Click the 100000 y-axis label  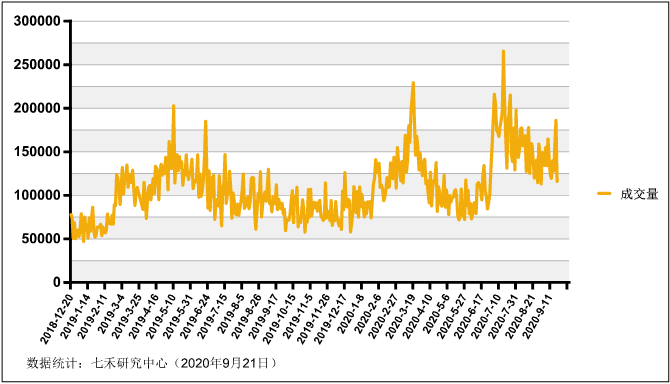pyautogui.click(x=37, y=195)
